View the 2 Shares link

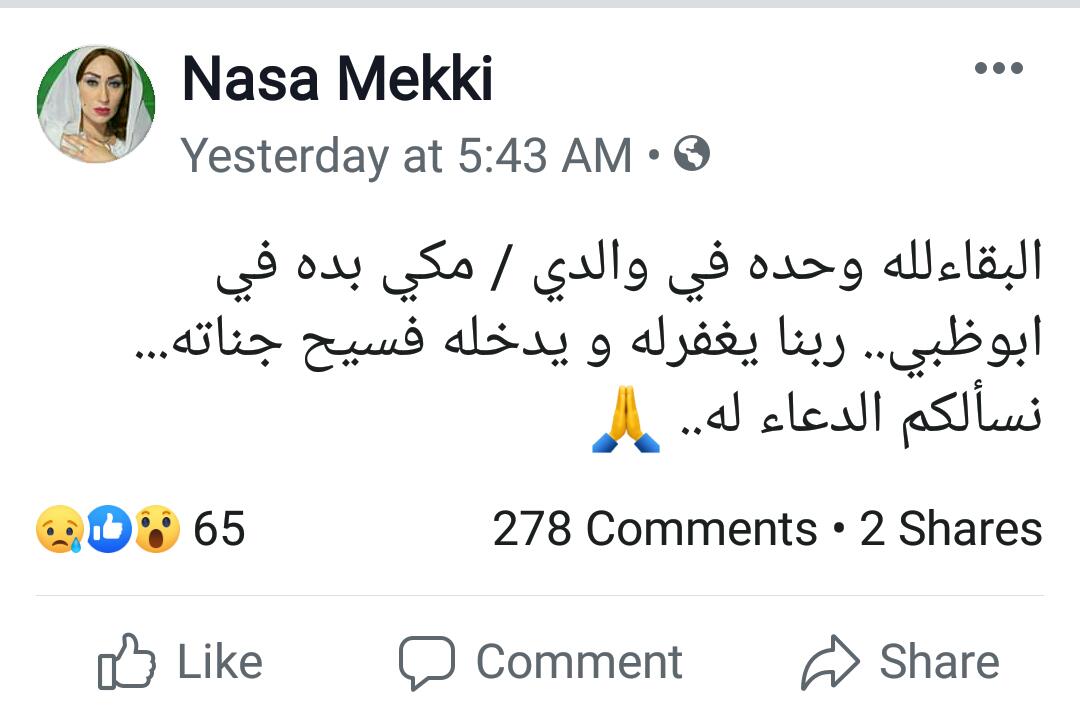[950, 529]
